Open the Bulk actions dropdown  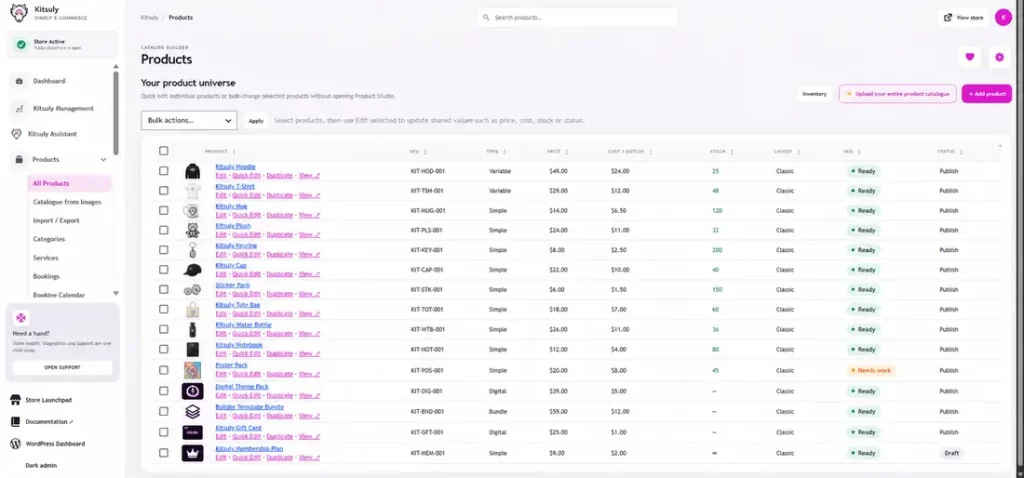click(x=189, y=120)
